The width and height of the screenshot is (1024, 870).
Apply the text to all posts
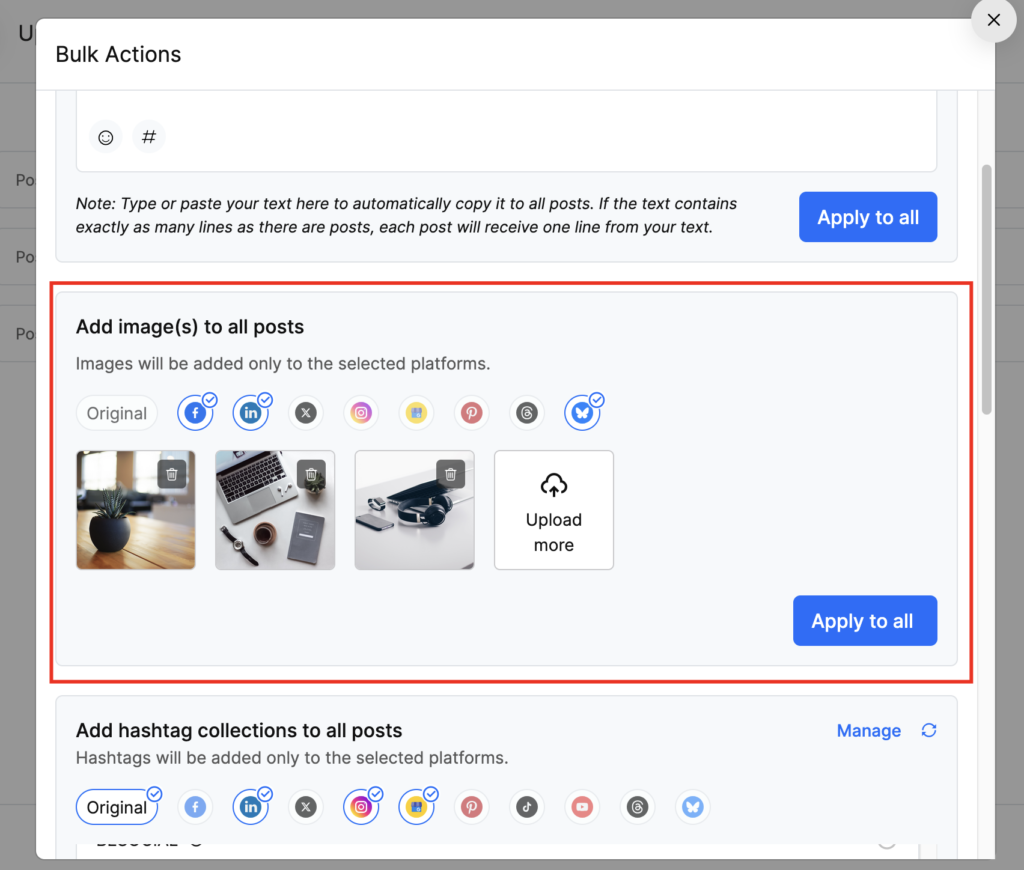pos(868,217)
